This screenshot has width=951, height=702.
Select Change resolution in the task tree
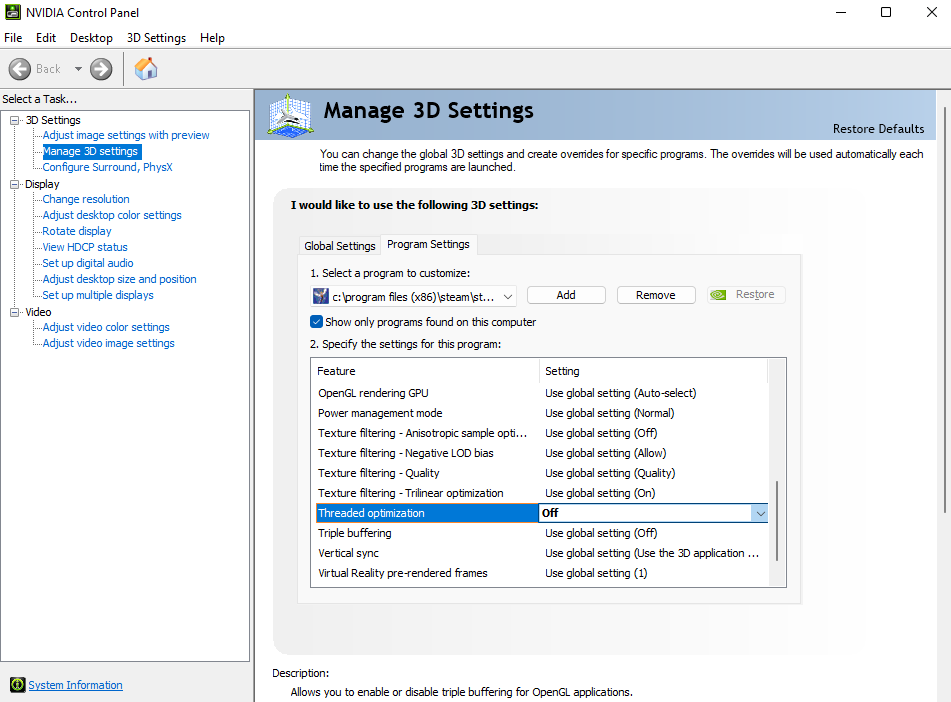coord(86,199)
